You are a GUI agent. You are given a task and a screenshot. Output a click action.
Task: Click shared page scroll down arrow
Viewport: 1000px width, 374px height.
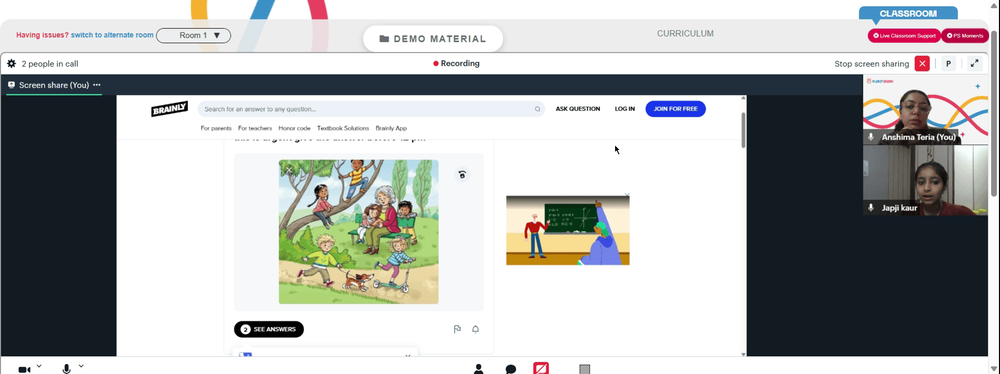pos(743,354)
